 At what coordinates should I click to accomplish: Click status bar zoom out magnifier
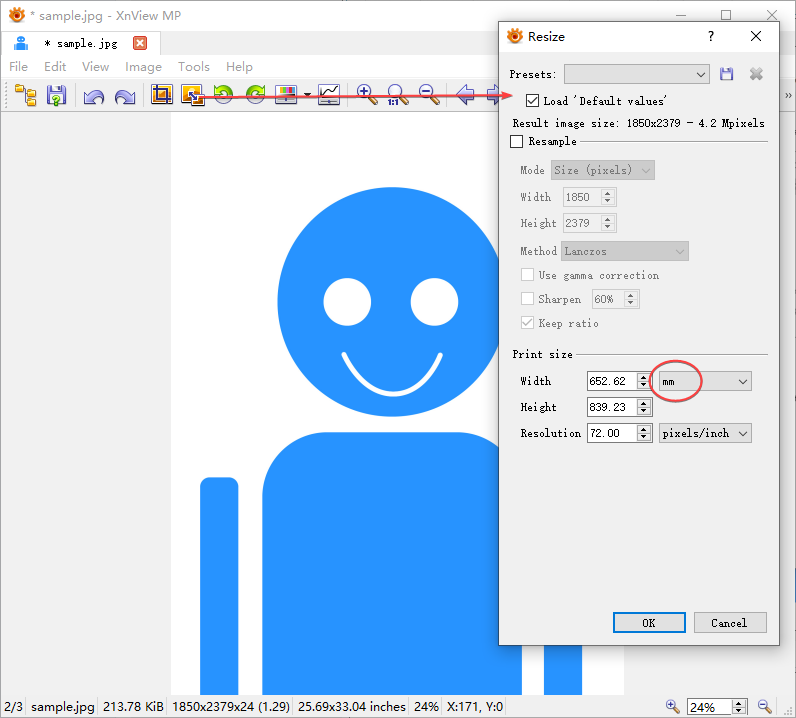[x=765, y=706]
